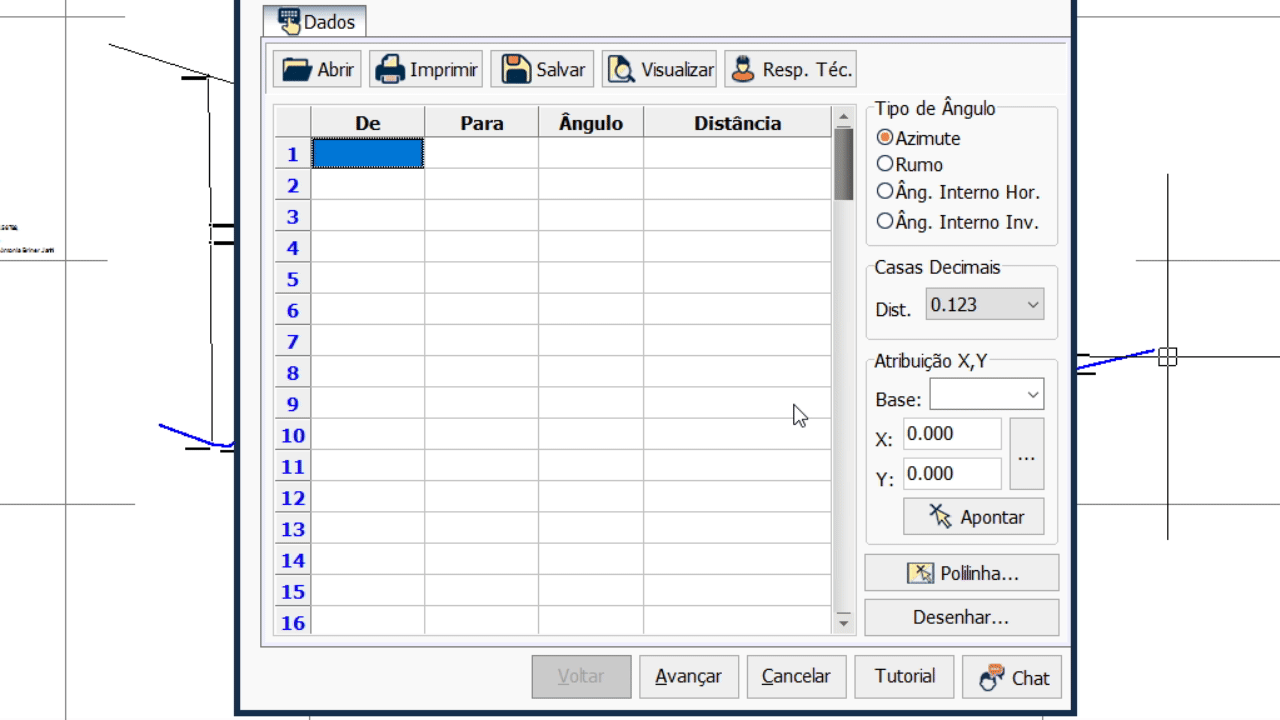Choose Âng. Interno Inv. radio button
Screen dimensions: 1280x720
(x=885, y=221)
